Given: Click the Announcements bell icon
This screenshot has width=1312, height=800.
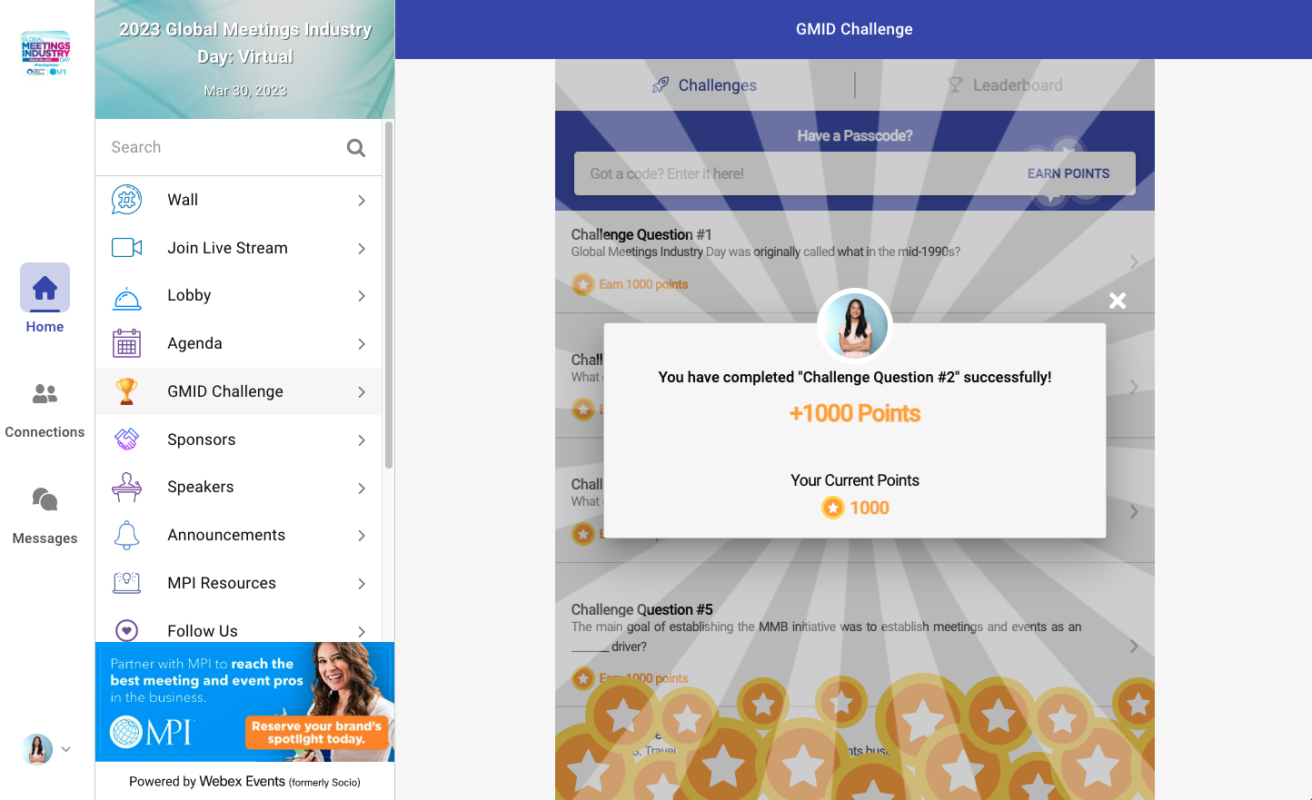Looking at the screenshot, I should (x=127, y=535).
